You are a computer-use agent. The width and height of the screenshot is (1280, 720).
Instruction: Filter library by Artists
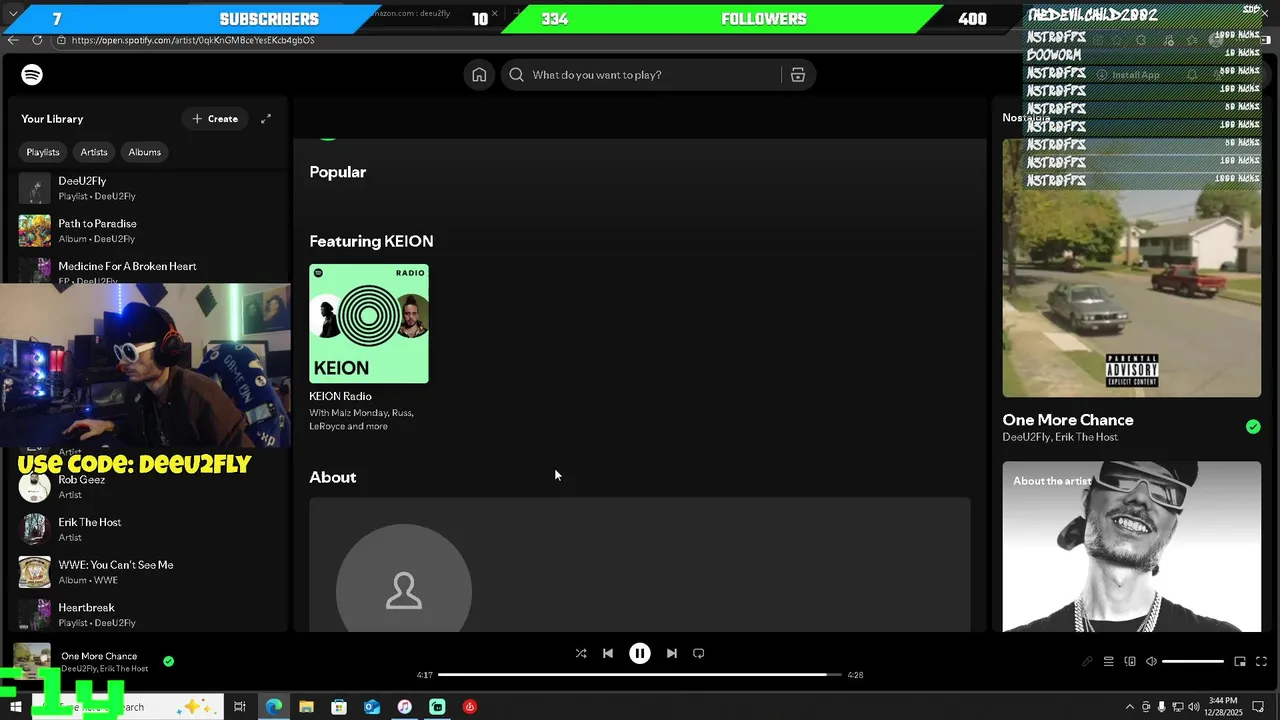(x=94, y=152)
